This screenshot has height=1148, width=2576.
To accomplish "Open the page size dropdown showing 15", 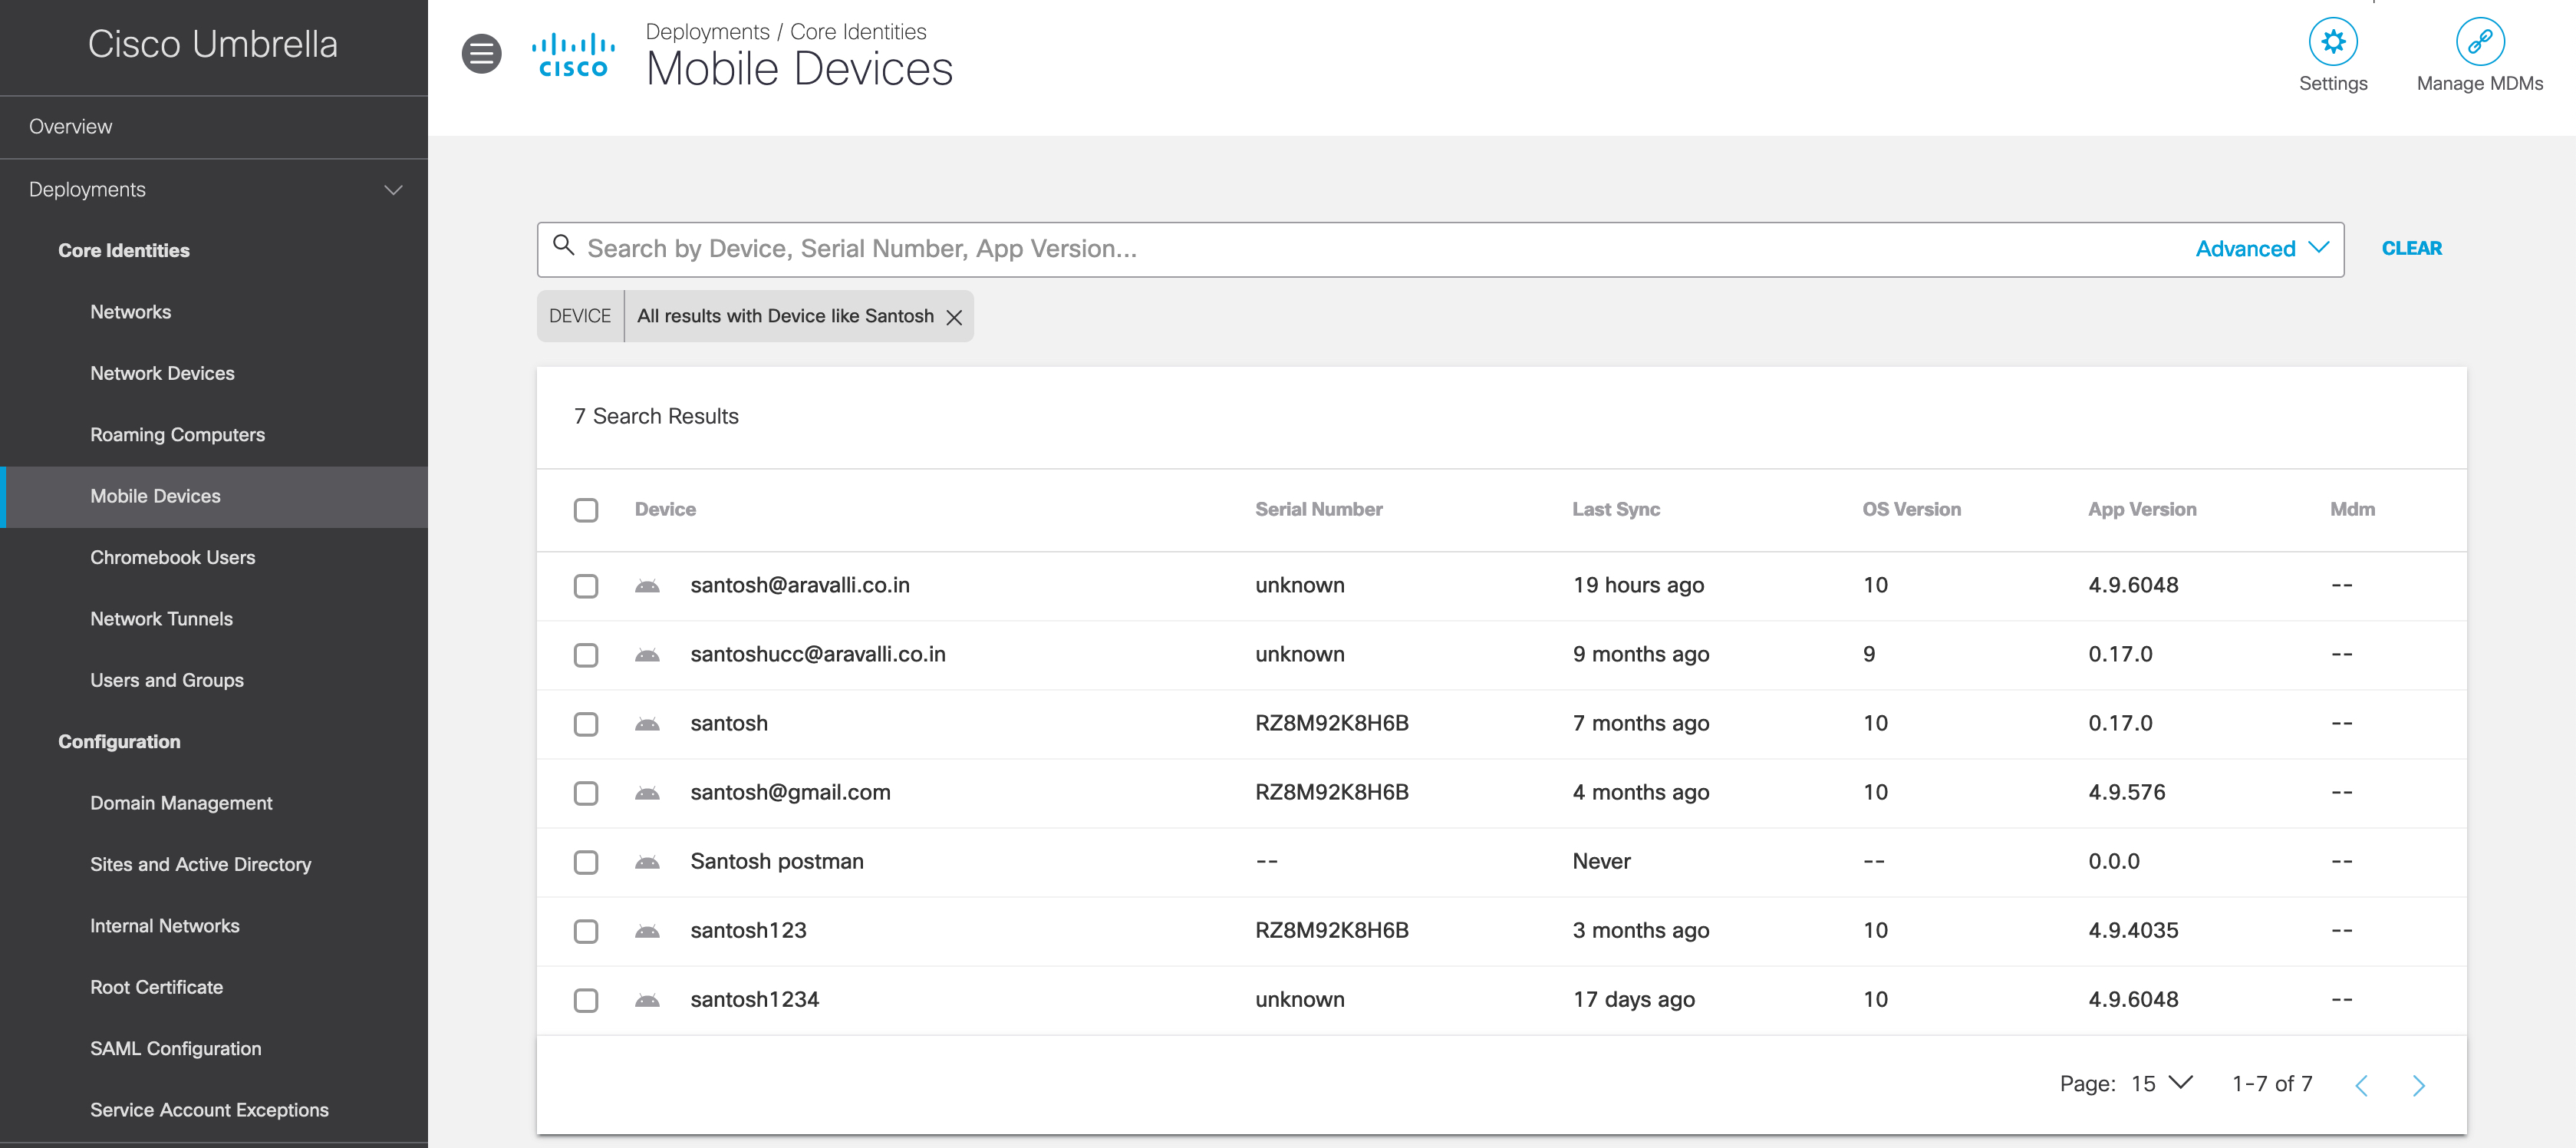I will 2162,1084.
